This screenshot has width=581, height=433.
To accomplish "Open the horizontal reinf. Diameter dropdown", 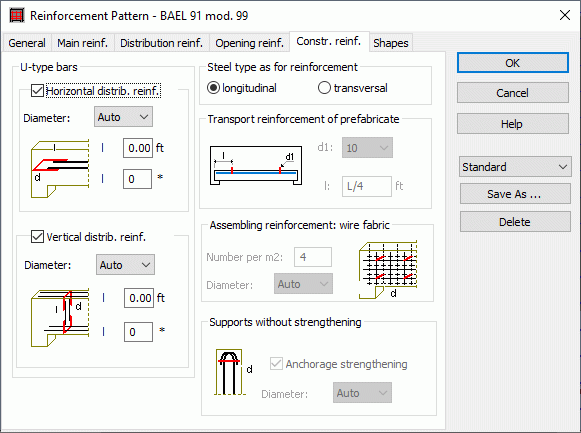I will 123,117.
